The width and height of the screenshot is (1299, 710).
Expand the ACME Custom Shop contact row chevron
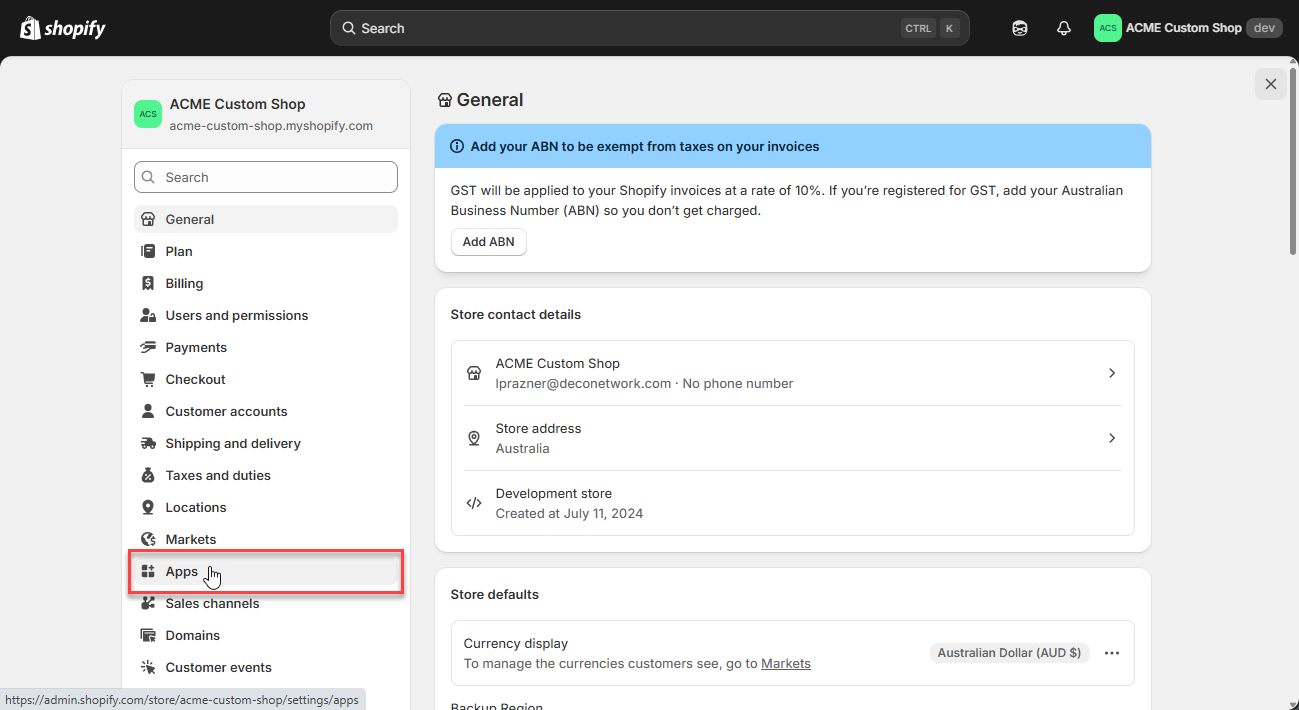pos(1112,373)
